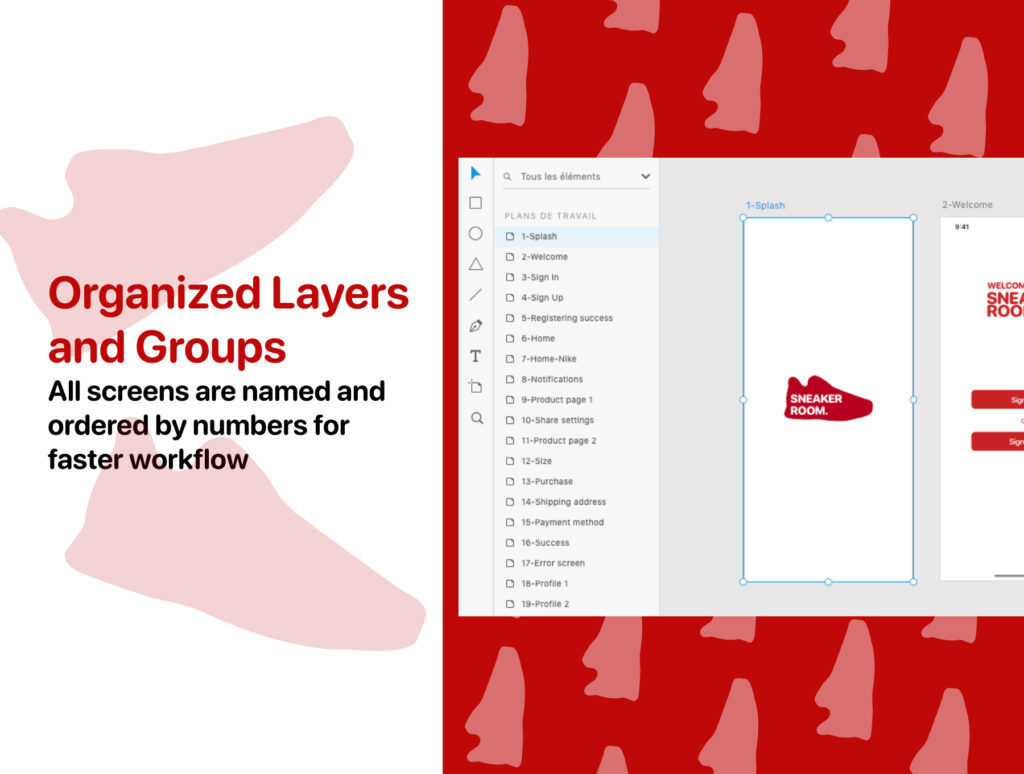Screen dimensions: 1024x774
Task: Select the 9-Product page 1 layer
Action: [576, 400]
